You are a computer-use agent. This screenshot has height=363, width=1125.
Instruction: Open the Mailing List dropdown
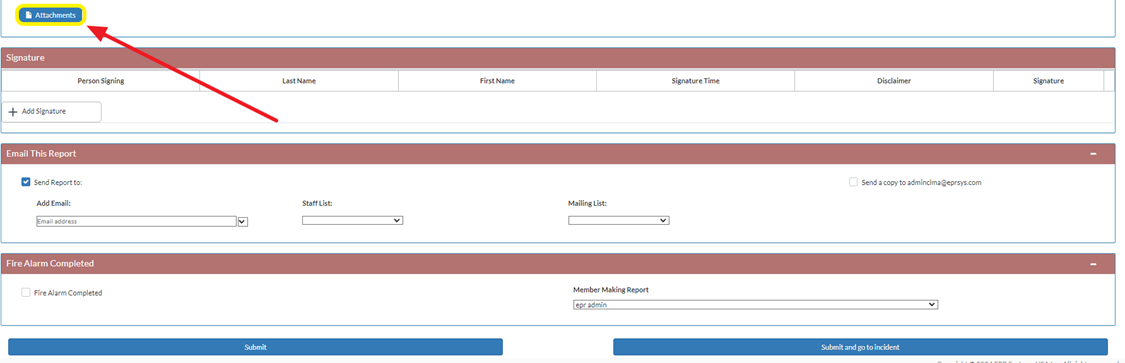click(618, 220)
